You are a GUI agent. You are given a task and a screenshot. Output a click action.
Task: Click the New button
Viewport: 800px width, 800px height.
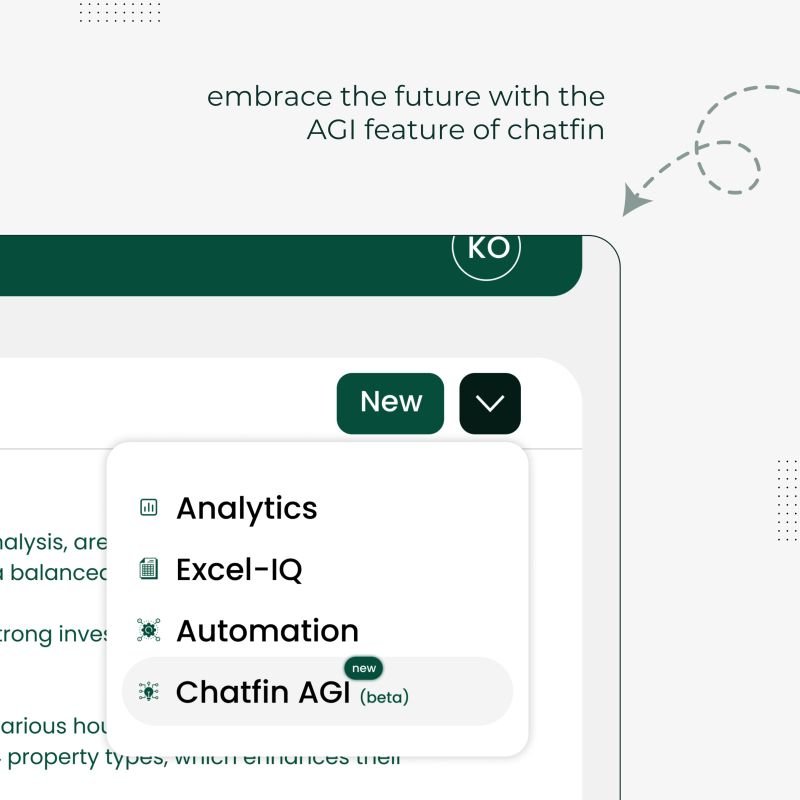[390, 402]
